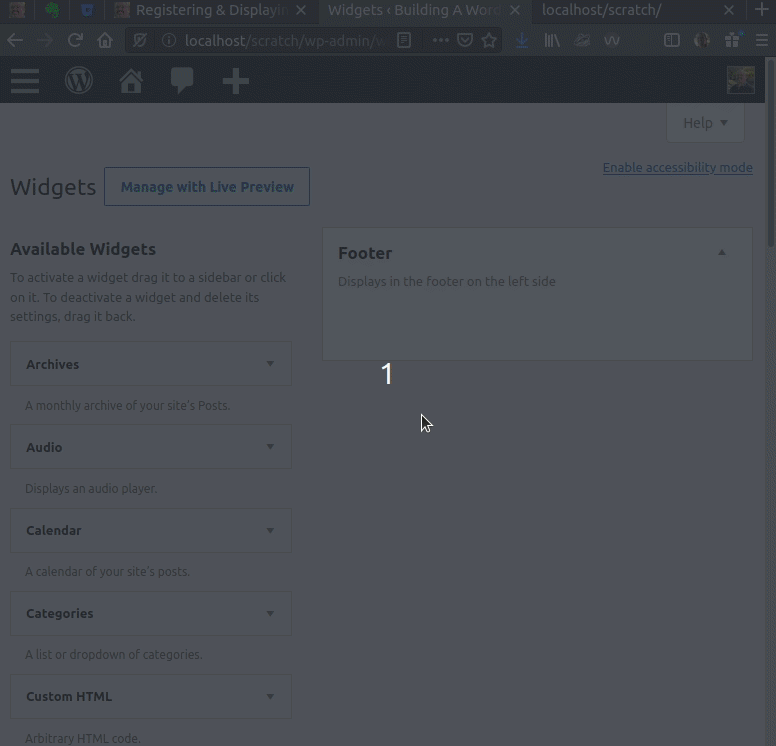Select the Custom HTML widget title
The height and width of the screenshot is (746, 776).
(69, 697)
